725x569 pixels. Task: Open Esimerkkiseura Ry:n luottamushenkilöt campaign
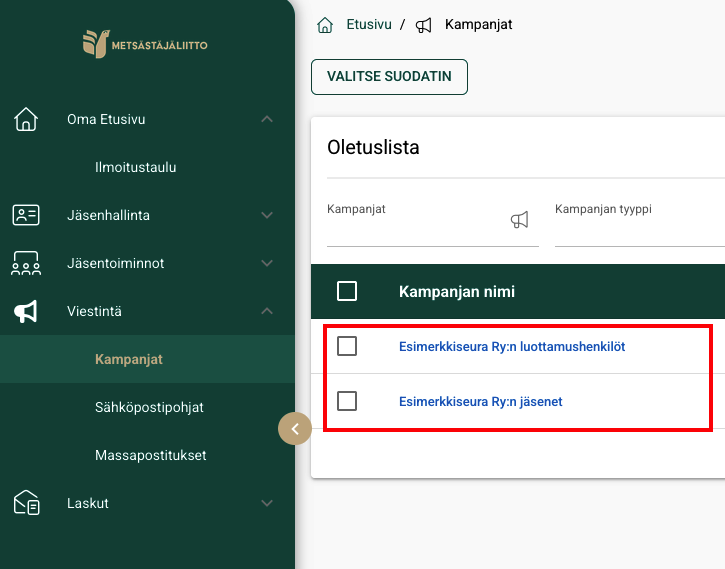click(x=512, y=347)
